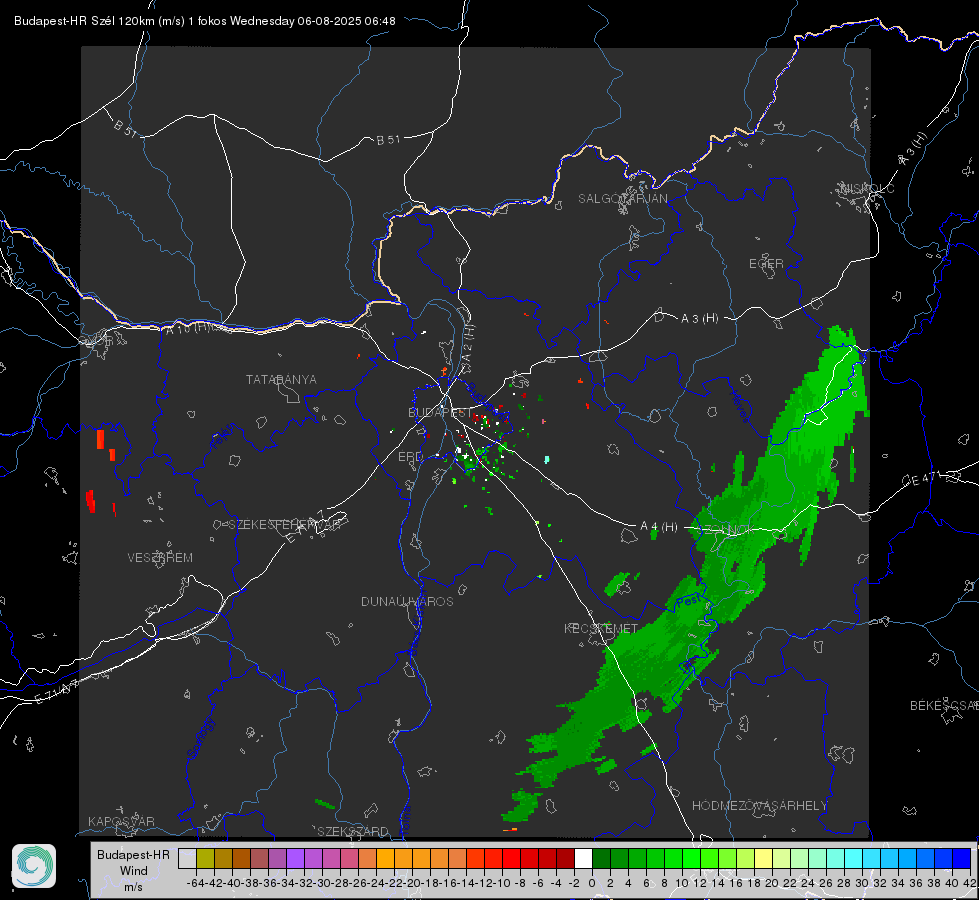
Task: Click the DUNAÚJVÁROS city label
Action: pos(407,601)
